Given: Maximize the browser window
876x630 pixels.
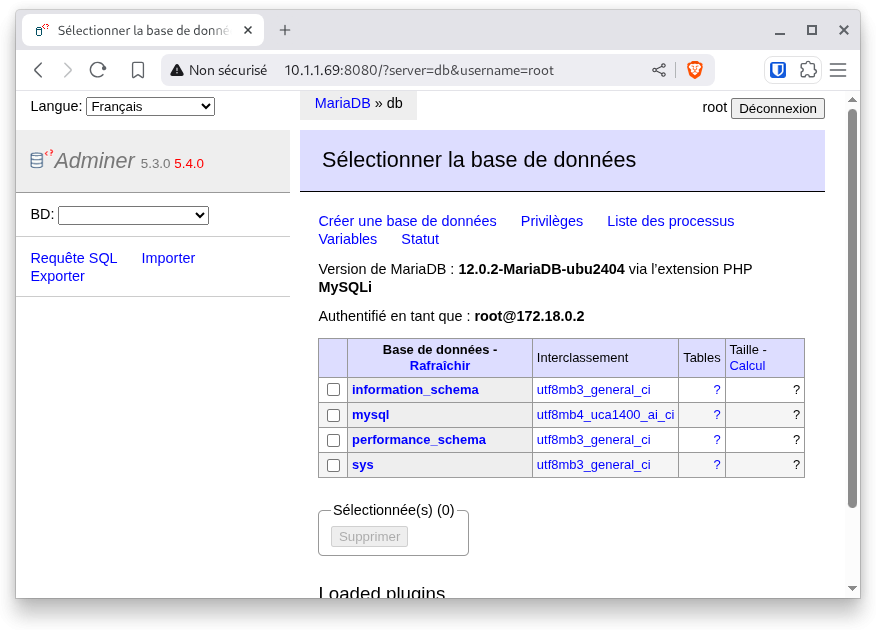Looking at the screenshot, I should coord(812,30).
